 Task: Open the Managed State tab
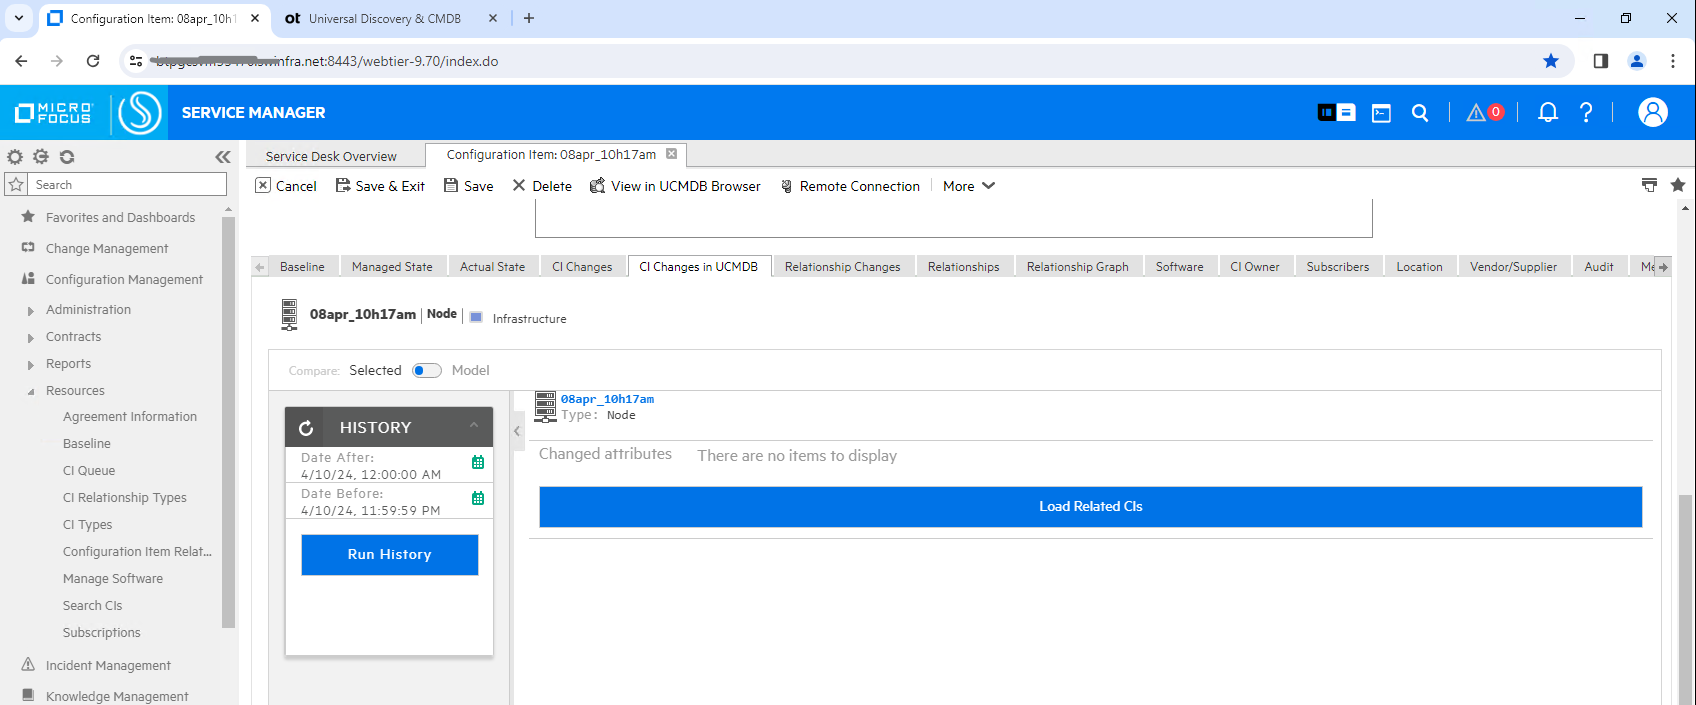click(392, 267)
